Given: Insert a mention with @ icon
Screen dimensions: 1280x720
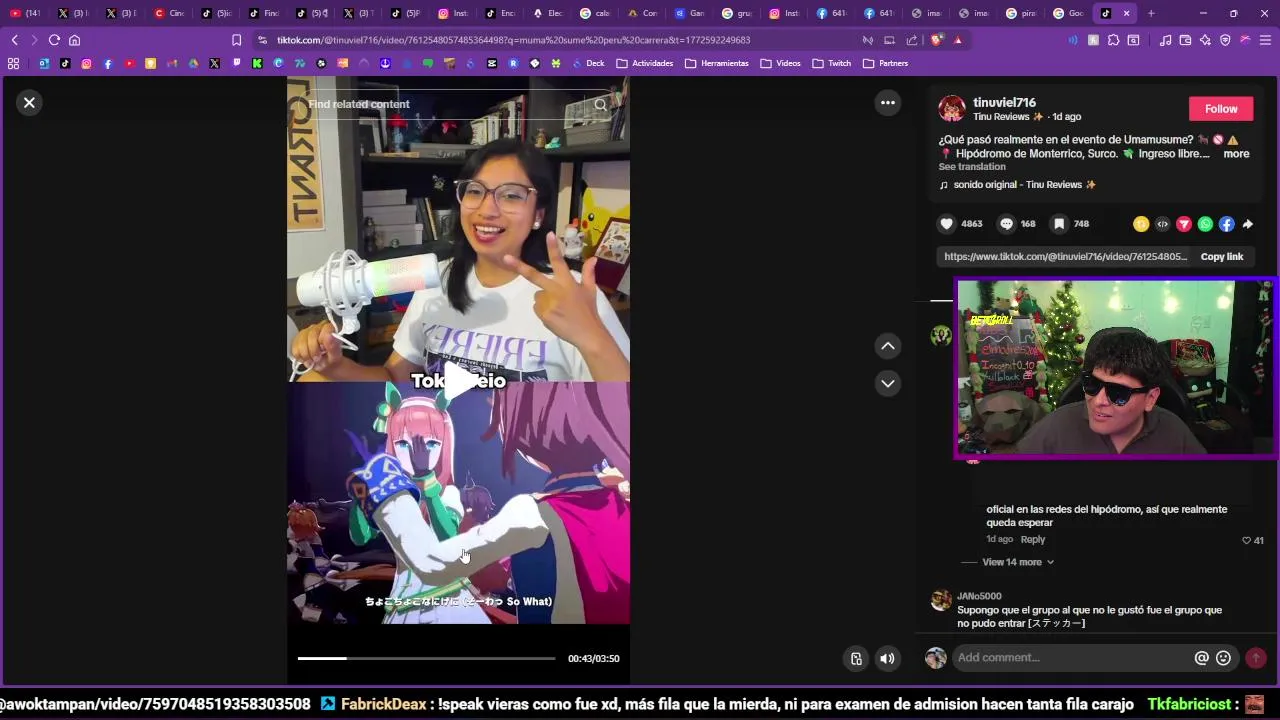Looking at the screenshot, I should coord(1201,658).
